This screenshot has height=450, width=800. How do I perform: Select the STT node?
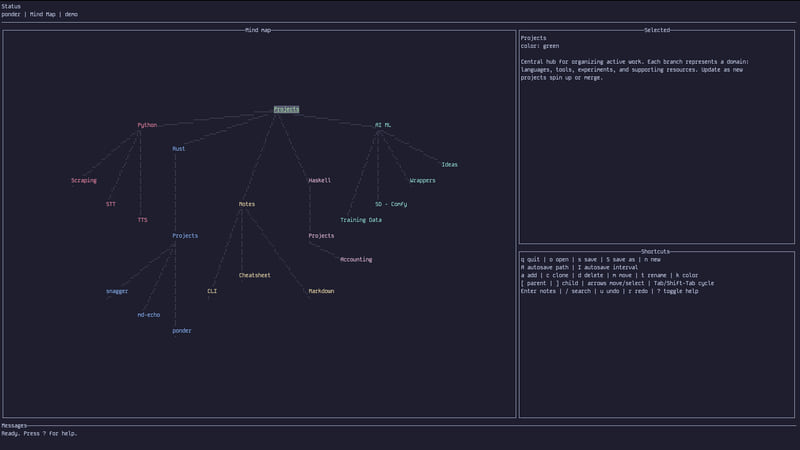click(x=111, y=204)
